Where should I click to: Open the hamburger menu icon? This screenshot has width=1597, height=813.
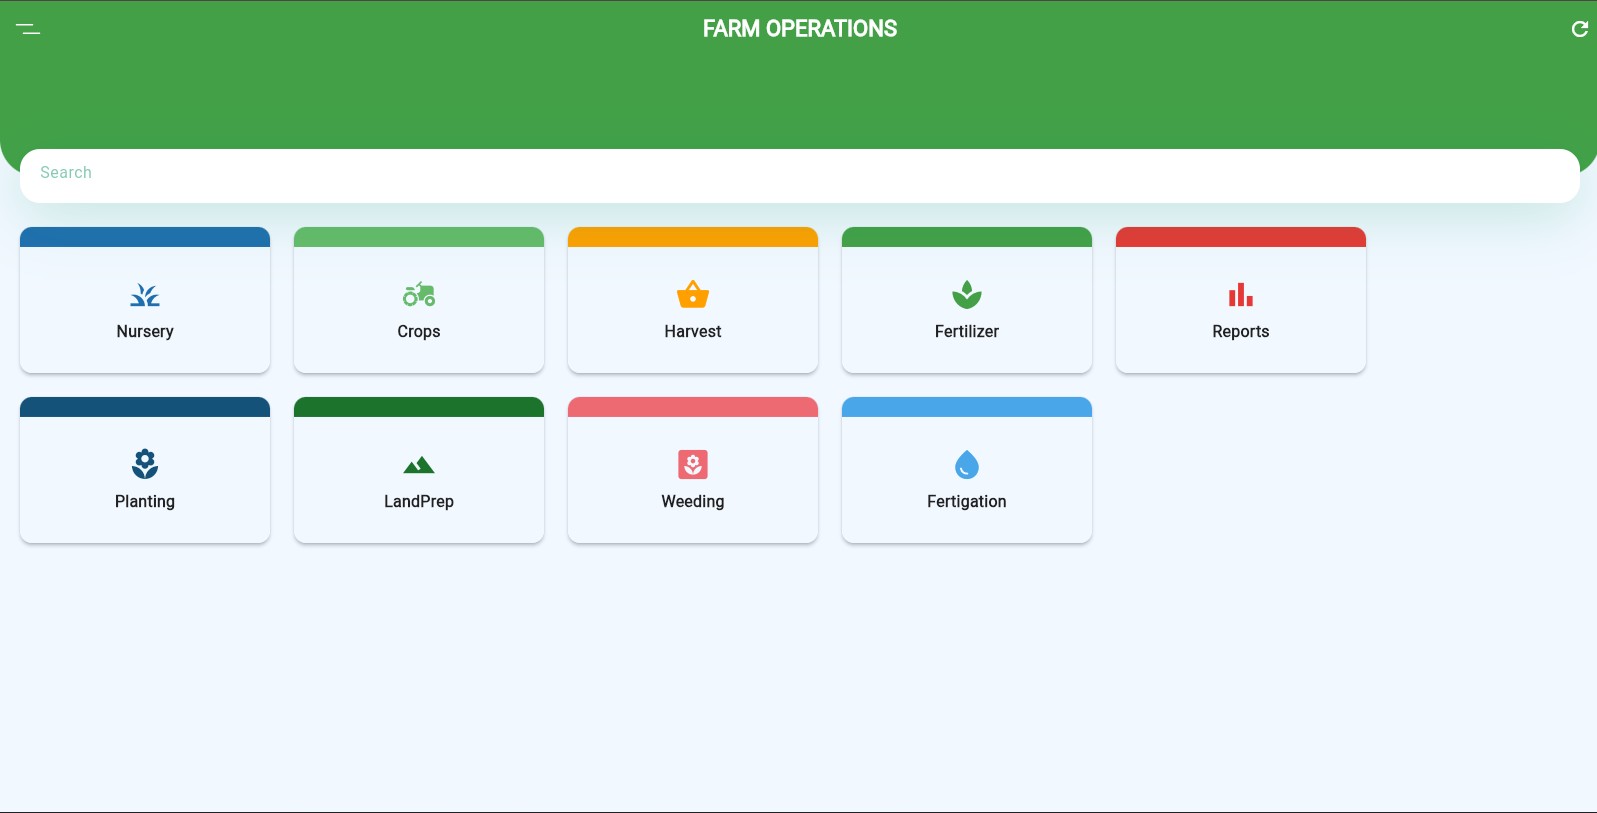tap(28, 29)
